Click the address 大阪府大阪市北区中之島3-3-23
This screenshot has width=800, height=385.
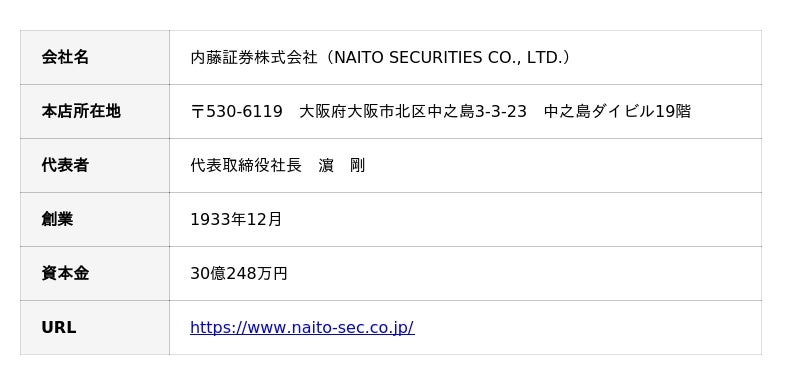pyautogui.click(x=413, y=111)
